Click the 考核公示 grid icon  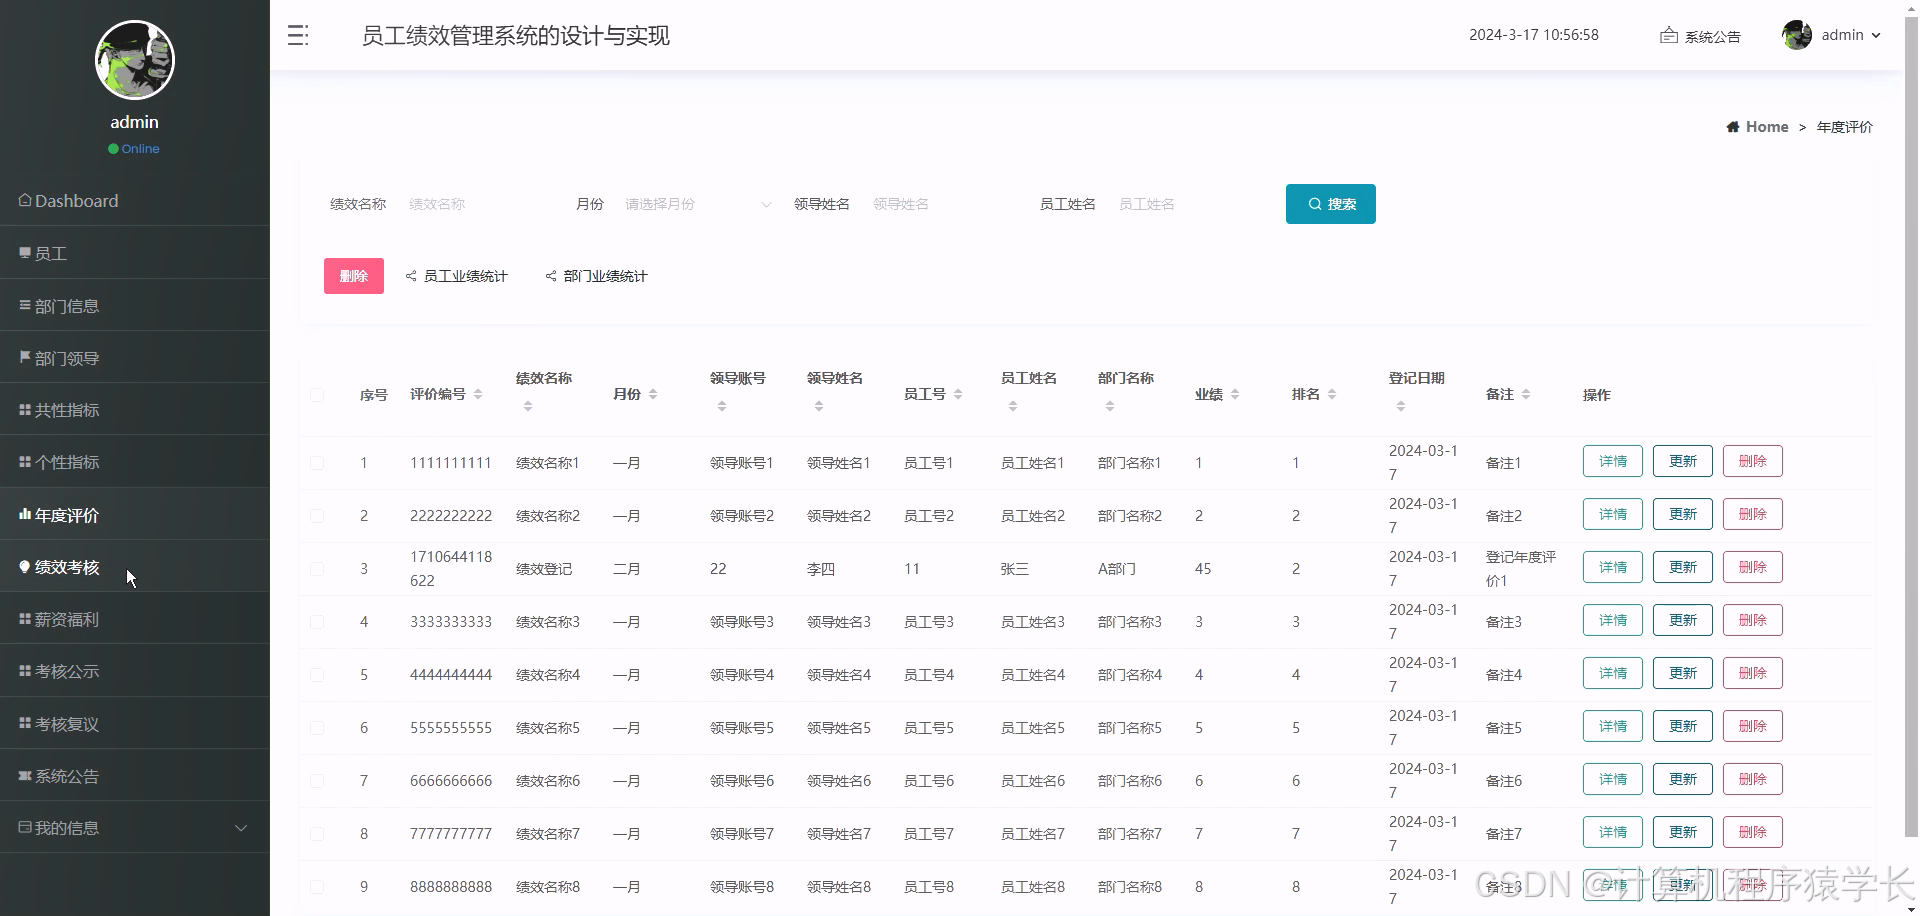pyautogui.click(x=25, y=670)
